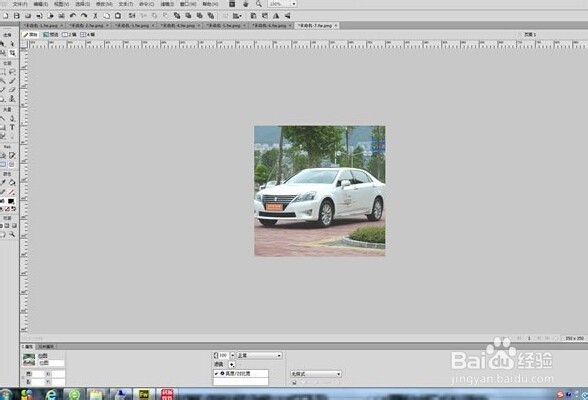Open the 视图(V) menu
Screen dimensions: 588x400
(x=62, y=4)
